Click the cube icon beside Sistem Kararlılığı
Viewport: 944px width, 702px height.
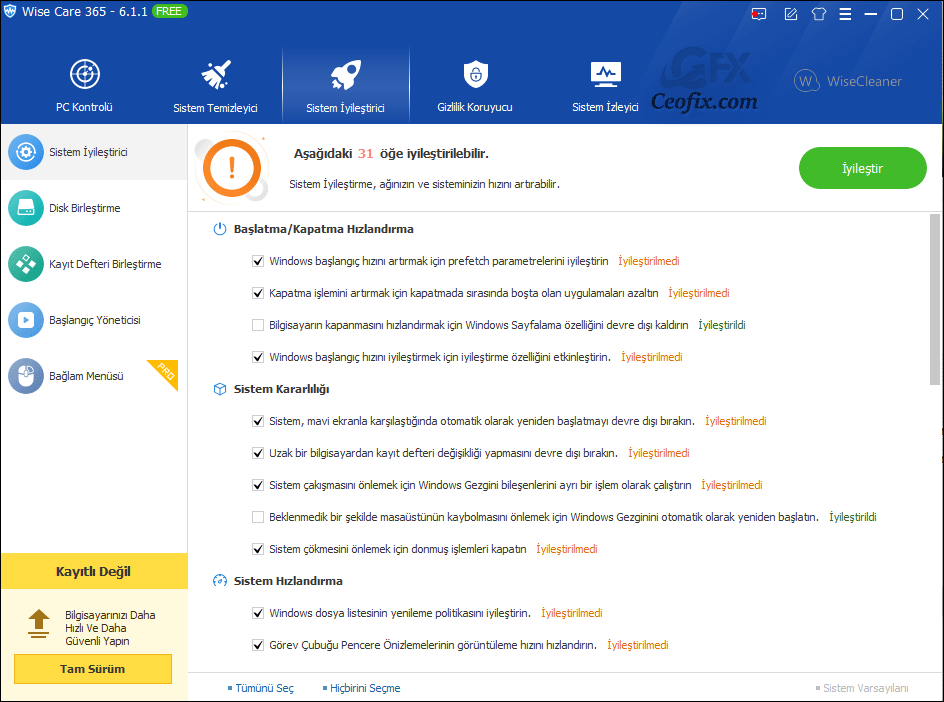pyautogui.click(x=220, y=389)
